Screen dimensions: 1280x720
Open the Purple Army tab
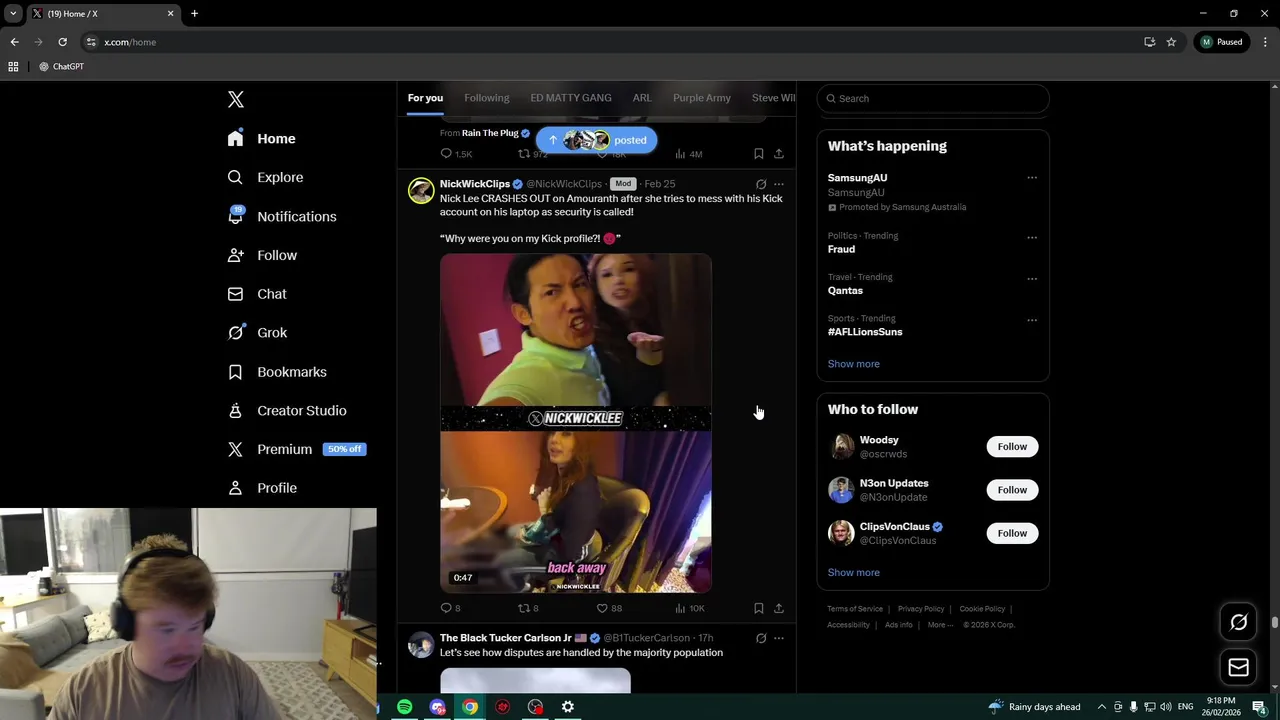pyautogui.click(x=702, y=98)
